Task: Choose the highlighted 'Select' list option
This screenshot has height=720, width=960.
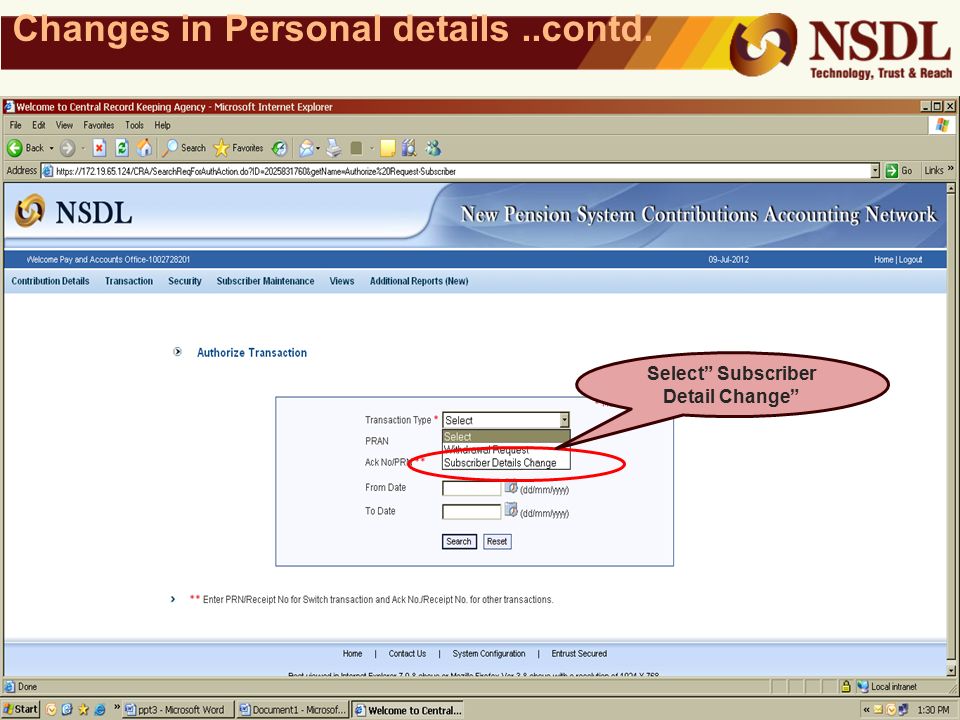Action: 506,437
